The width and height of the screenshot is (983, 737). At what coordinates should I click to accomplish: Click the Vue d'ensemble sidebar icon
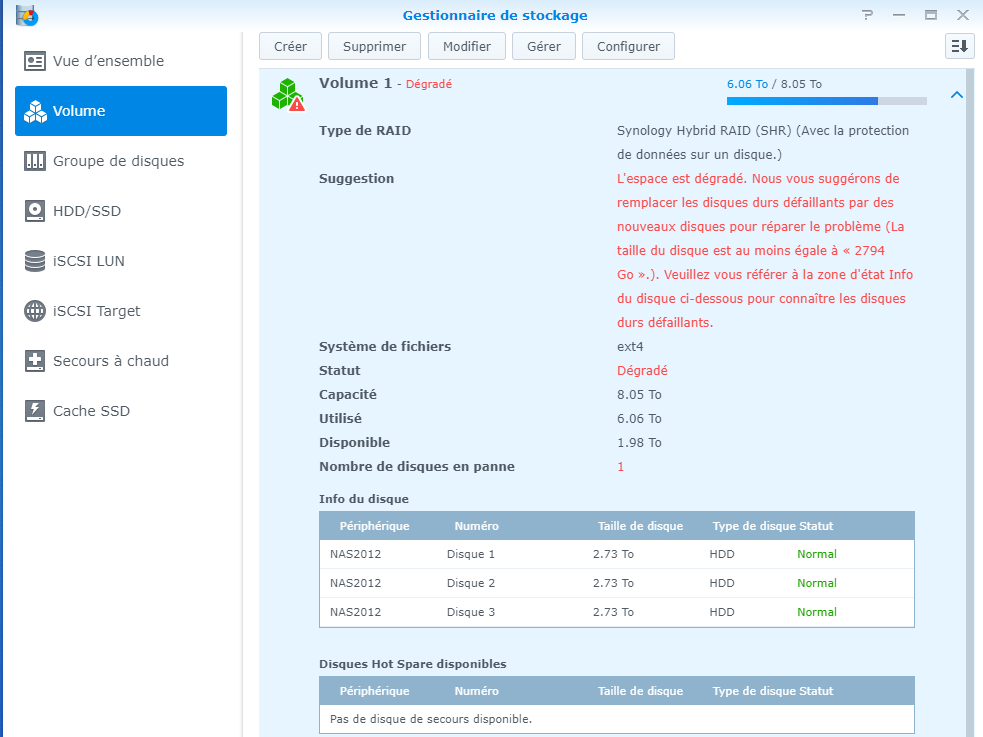point(35,61)
